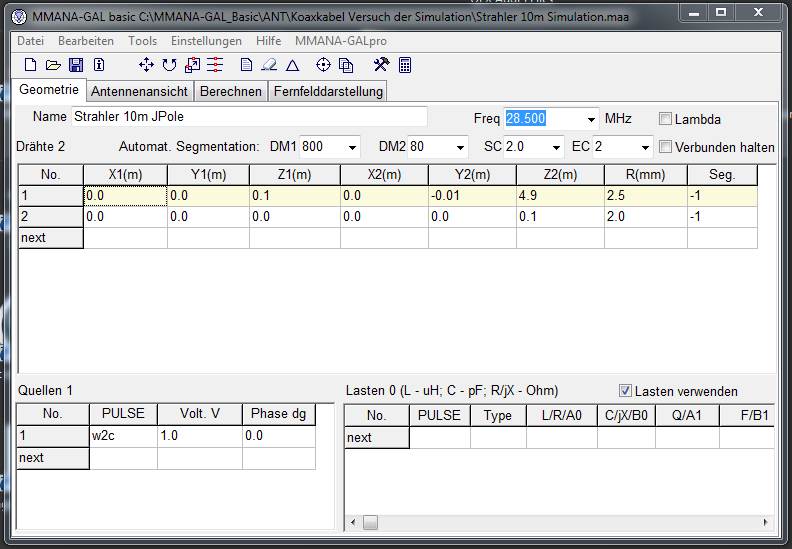792x549 pixels.
Task: Open the Hilfe menu
Action: point(269,41)
